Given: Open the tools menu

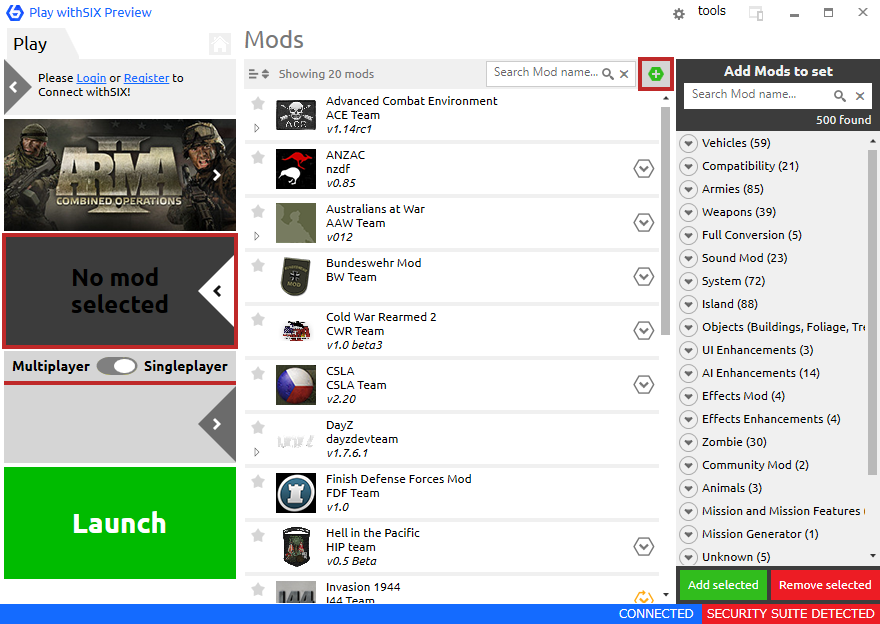Looking at the screenshot, I should (x=712, y=11).
